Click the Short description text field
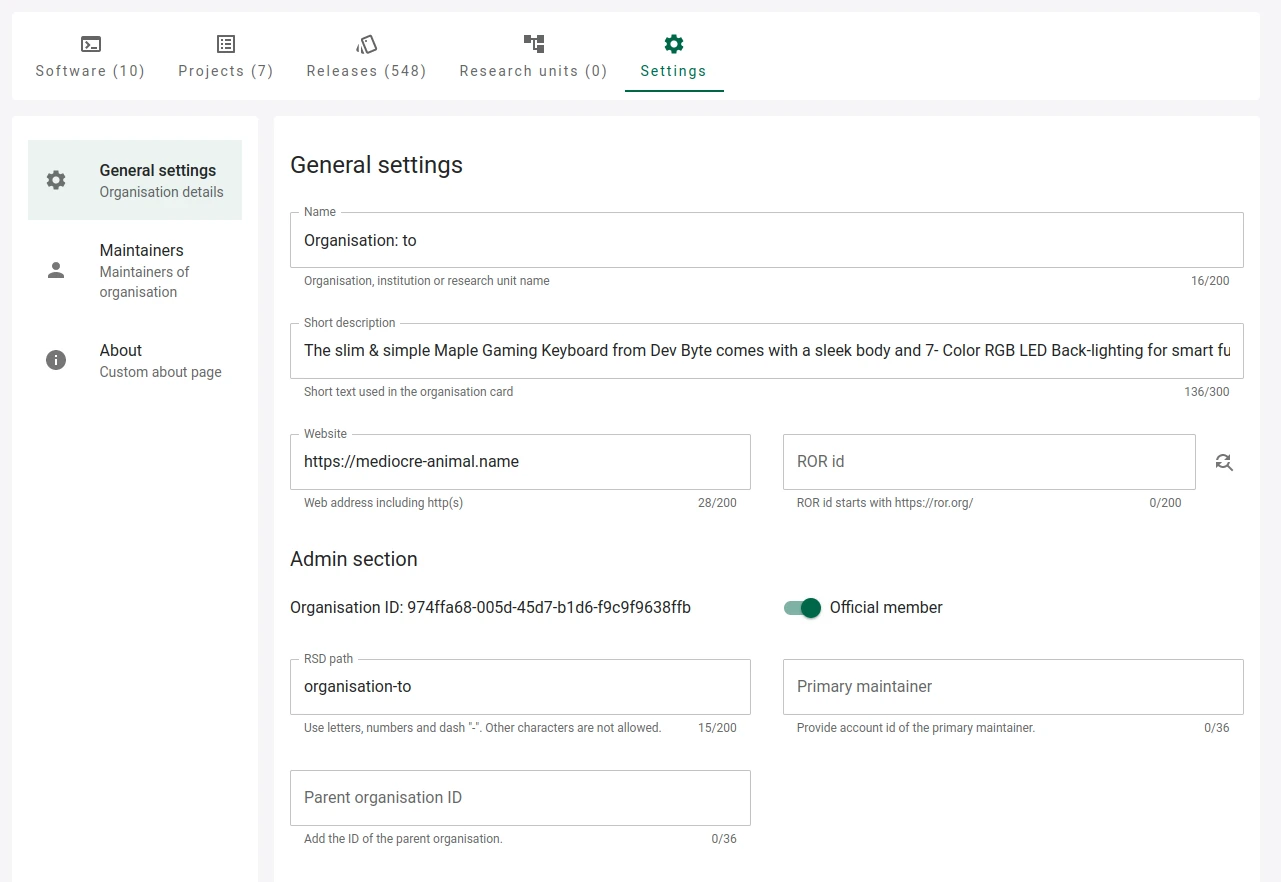The height and width of the screenshot is (882, 1281). click(766, 351)
